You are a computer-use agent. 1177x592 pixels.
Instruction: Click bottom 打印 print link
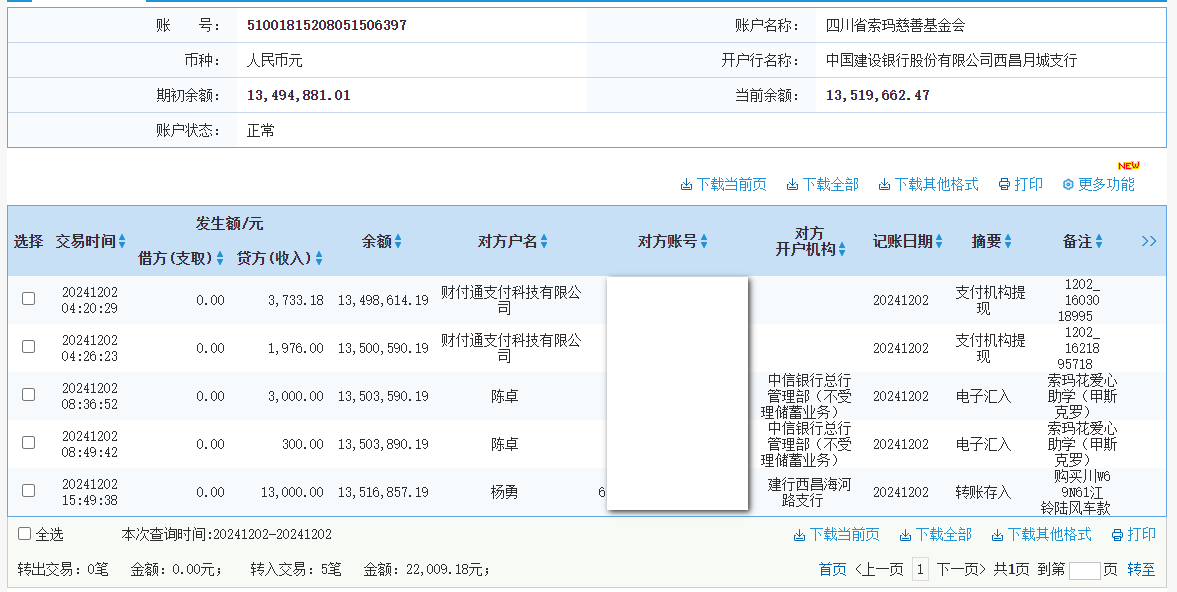point(1133,534)
